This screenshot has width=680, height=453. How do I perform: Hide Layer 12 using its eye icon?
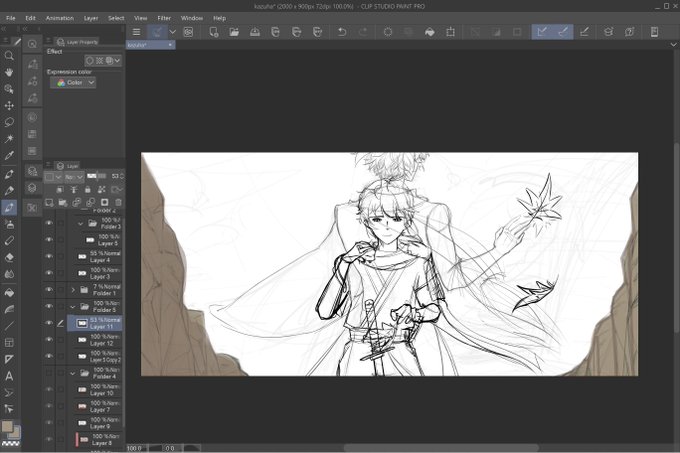(49, 339)
